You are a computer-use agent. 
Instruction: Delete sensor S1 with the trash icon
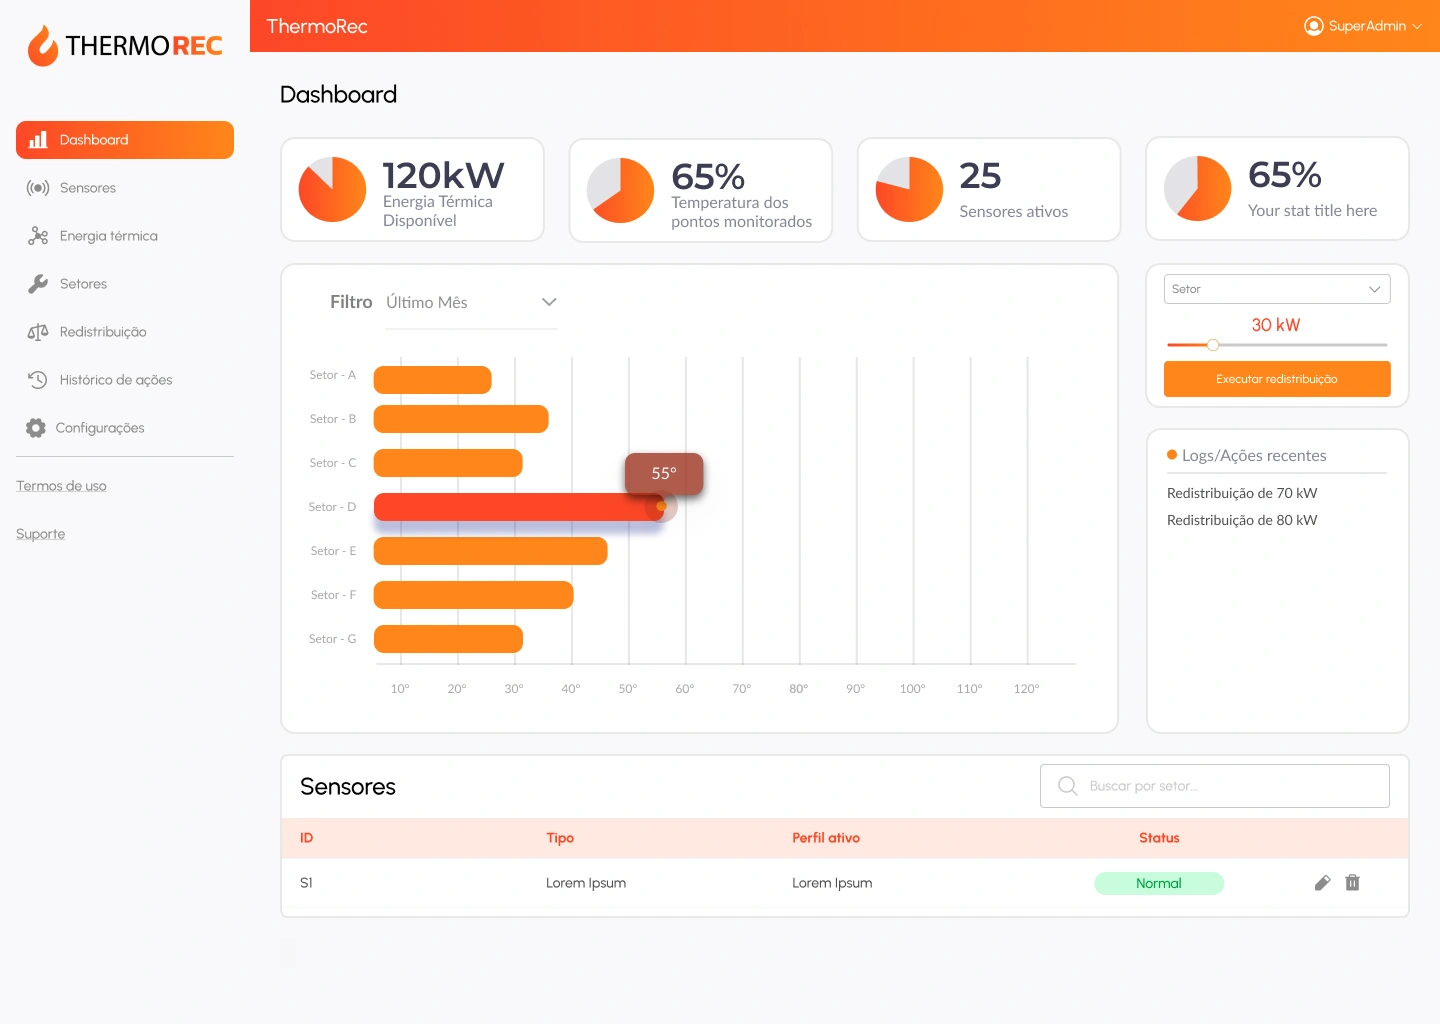pos(1352,883)
